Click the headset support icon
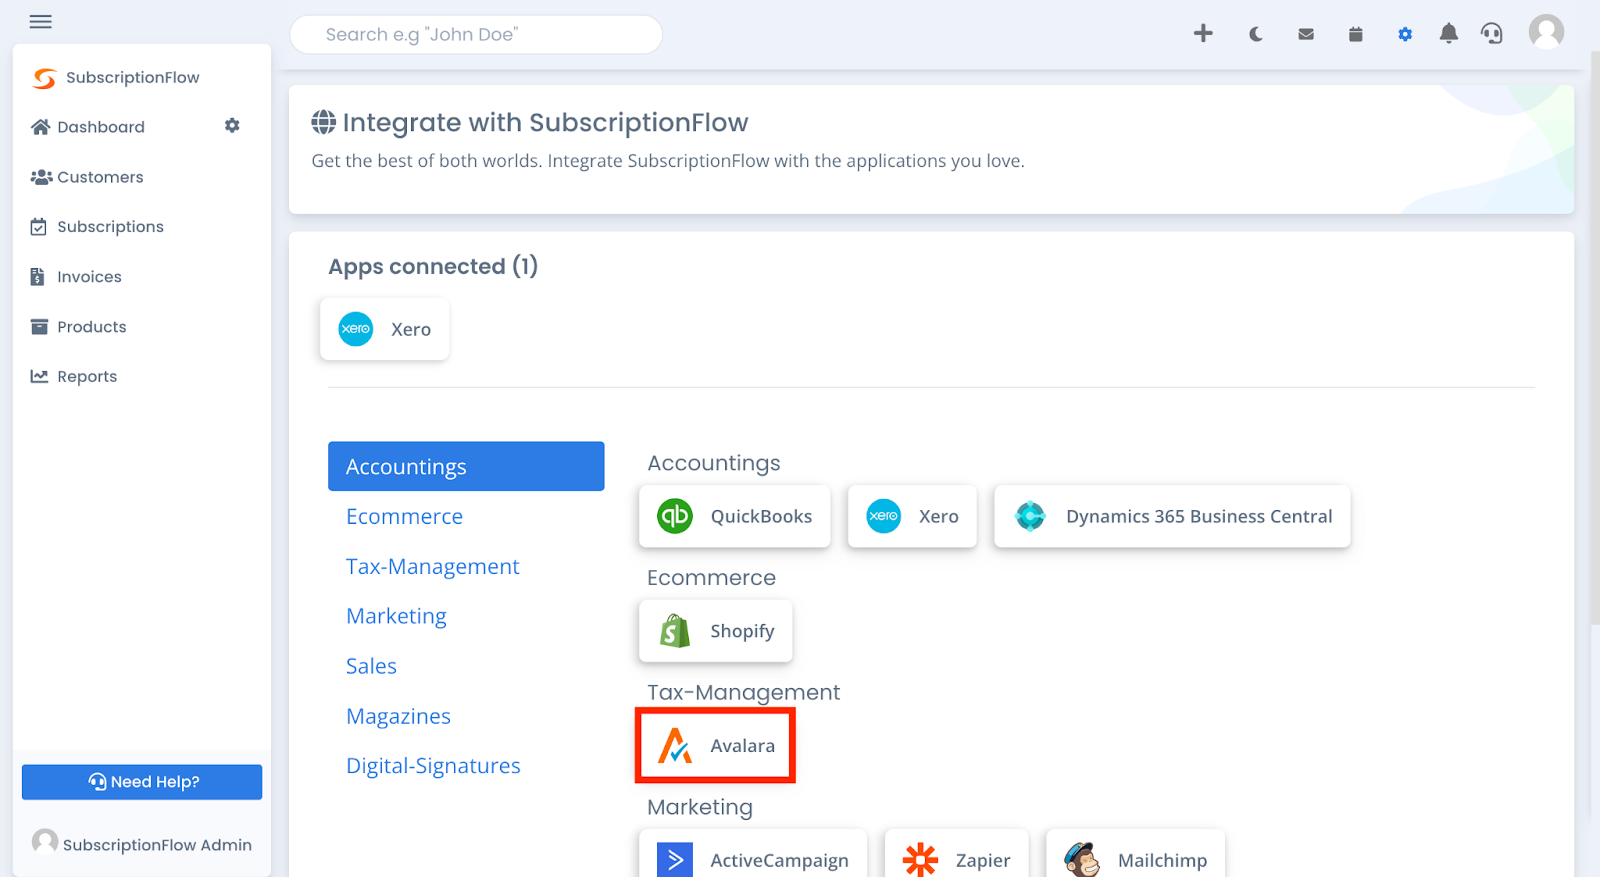Viewport: 1600px width, 877px height. 1492,33
